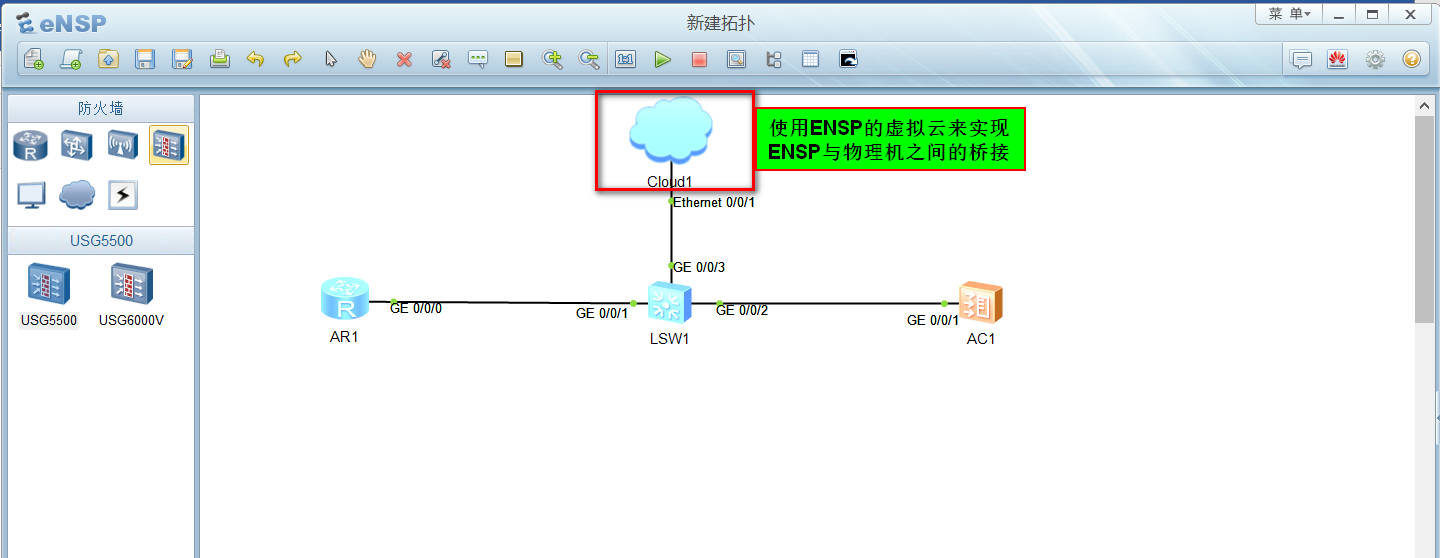Open the settings gear icon

pyautogui.click(x=1375, y=59)
